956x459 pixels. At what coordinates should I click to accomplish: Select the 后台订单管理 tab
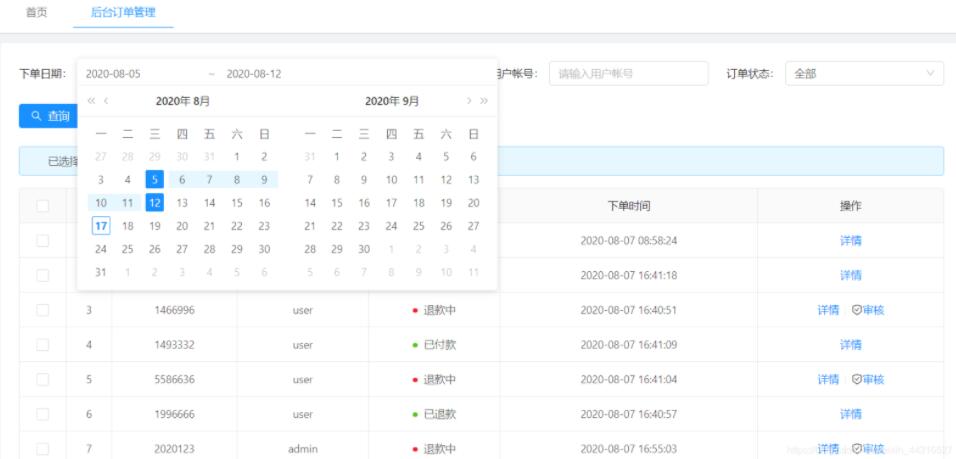pos(123,12)
